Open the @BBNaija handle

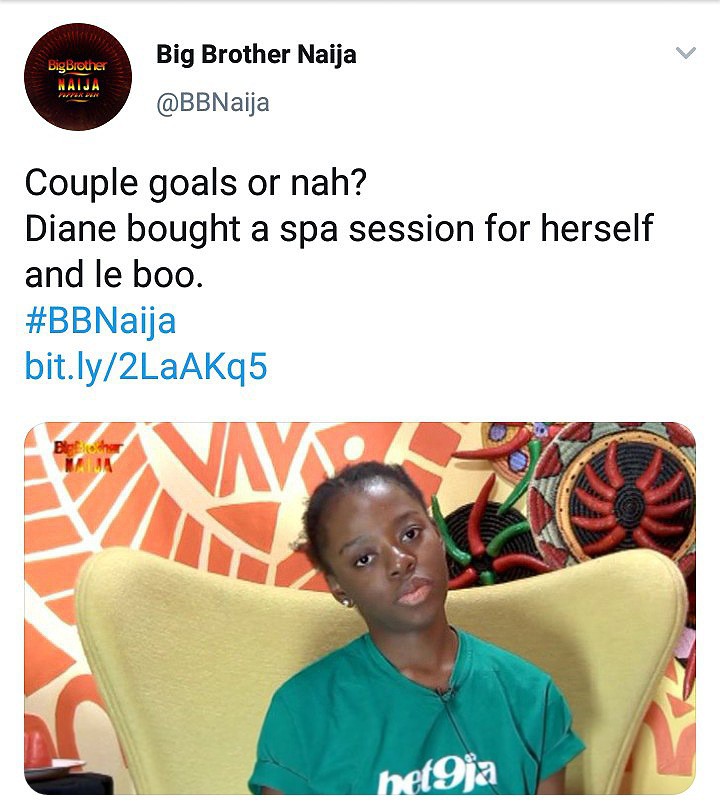click(x=212, y=102)
